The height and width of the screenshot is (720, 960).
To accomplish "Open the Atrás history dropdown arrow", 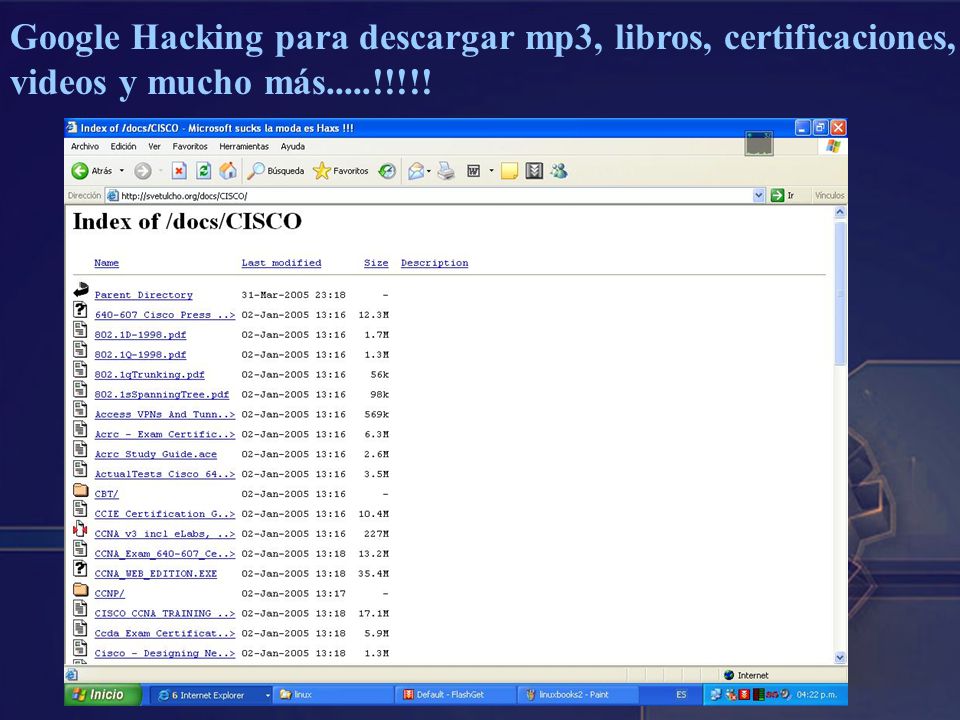I will point(122,171).
